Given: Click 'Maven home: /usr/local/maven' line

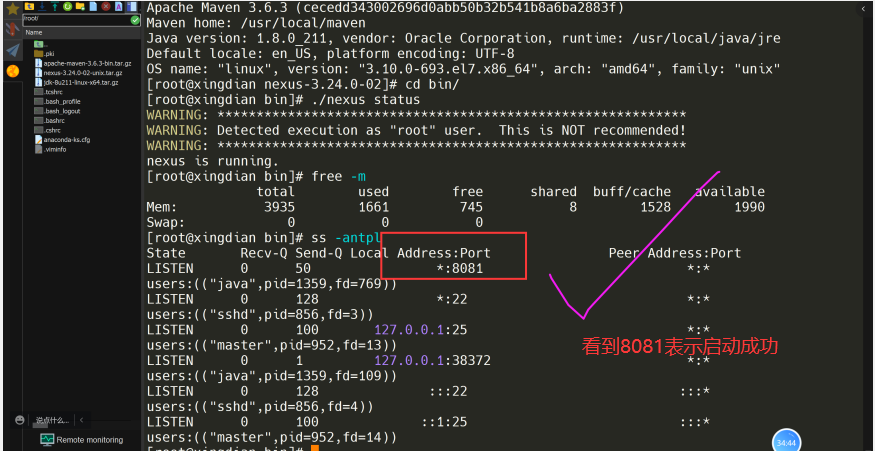Looking at the screenshot, I should click(256, 23).
